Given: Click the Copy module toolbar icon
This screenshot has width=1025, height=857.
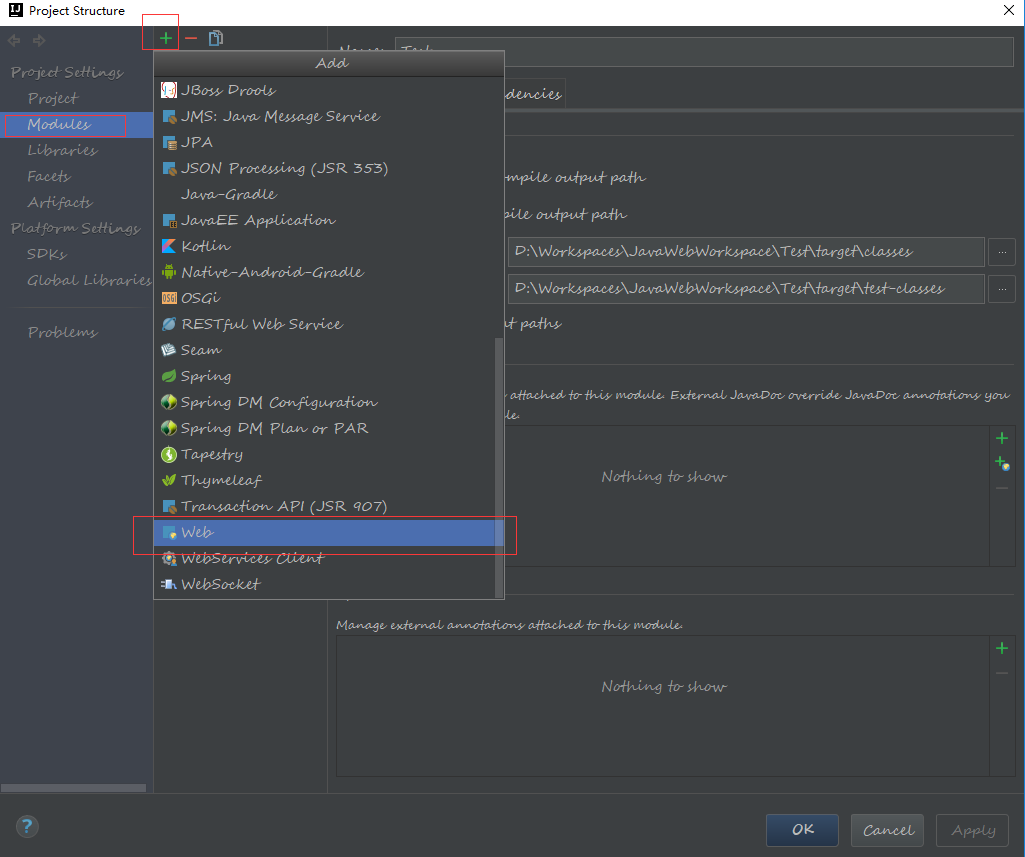Looking at the screenshot, I should pos(216,39).
